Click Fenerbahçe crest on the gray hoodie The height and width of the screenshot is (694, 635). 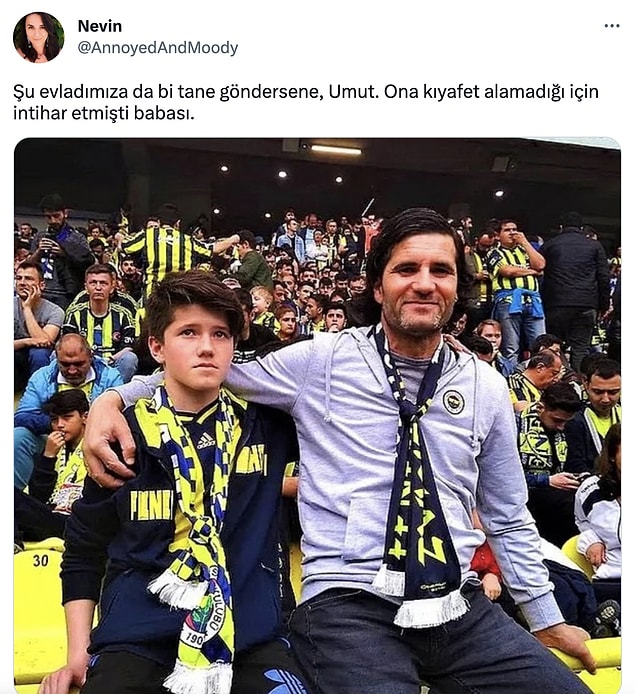click(x=453, y=402)
